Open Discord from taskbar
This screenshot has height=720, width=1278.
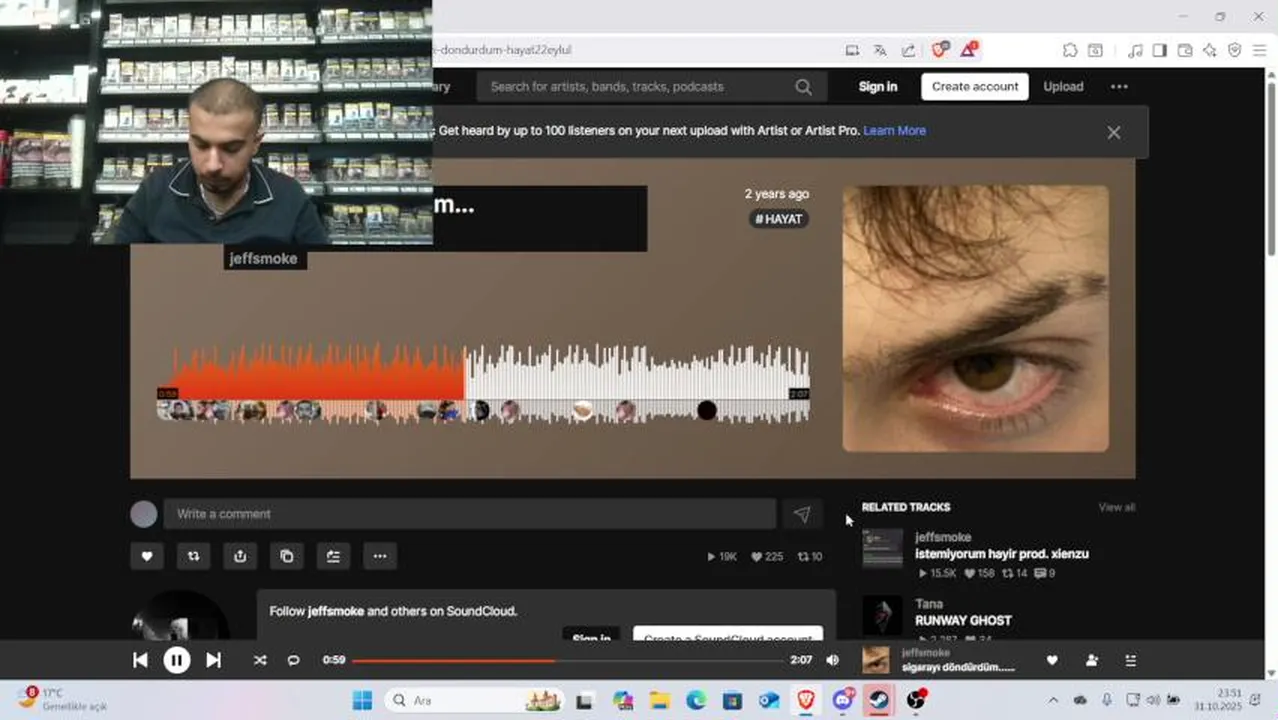pos(843,700)
